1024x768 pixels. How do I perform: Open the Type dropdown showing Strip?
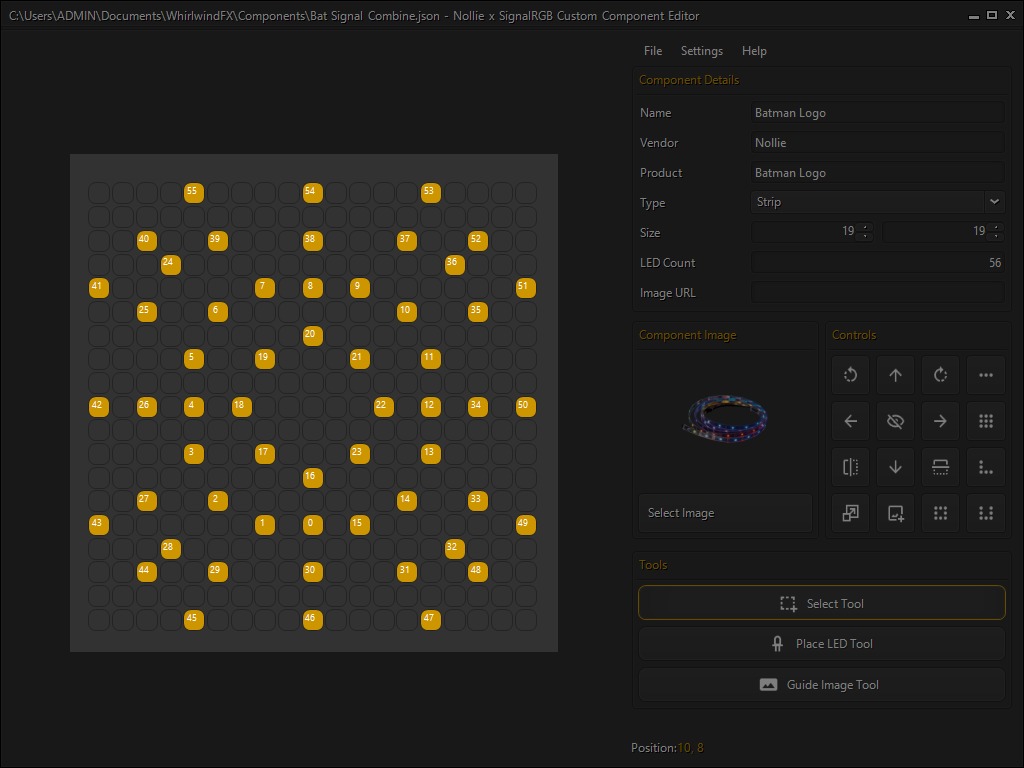tap(877, 202)
